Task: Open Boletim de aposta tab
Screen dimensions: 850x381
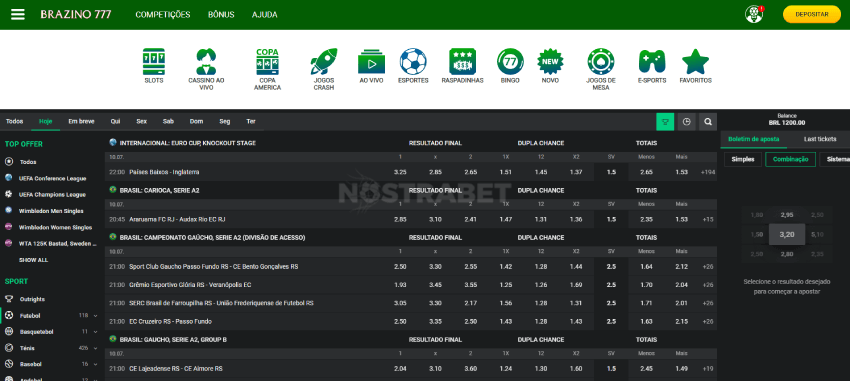Action: tap(754, 139)
